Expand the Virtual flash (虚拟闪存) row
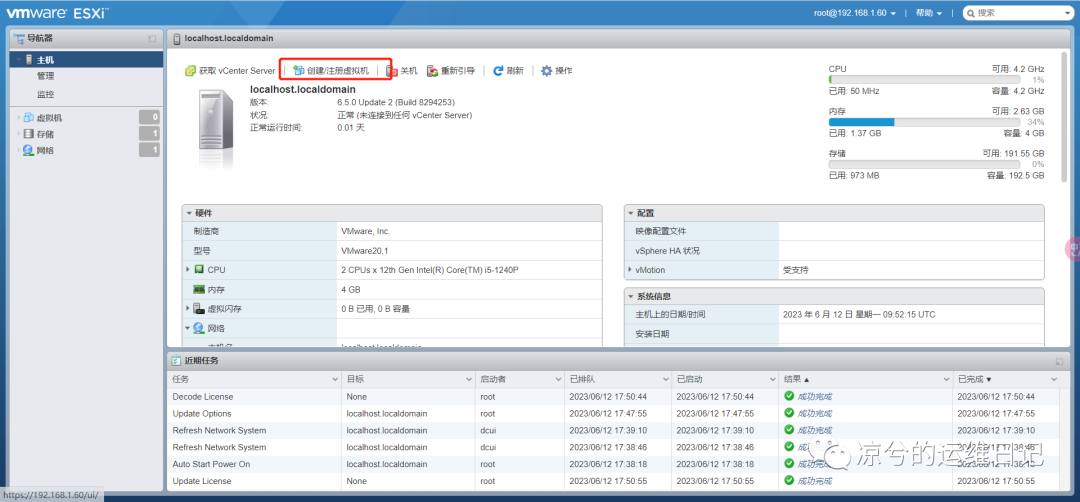Viewport: 1080px width, 502px height. click(x=187, y=309)
